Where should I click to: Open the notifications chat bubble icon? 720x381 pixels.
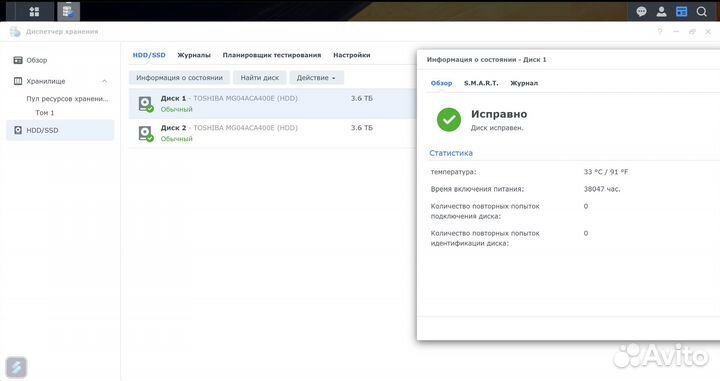(641, 11)
